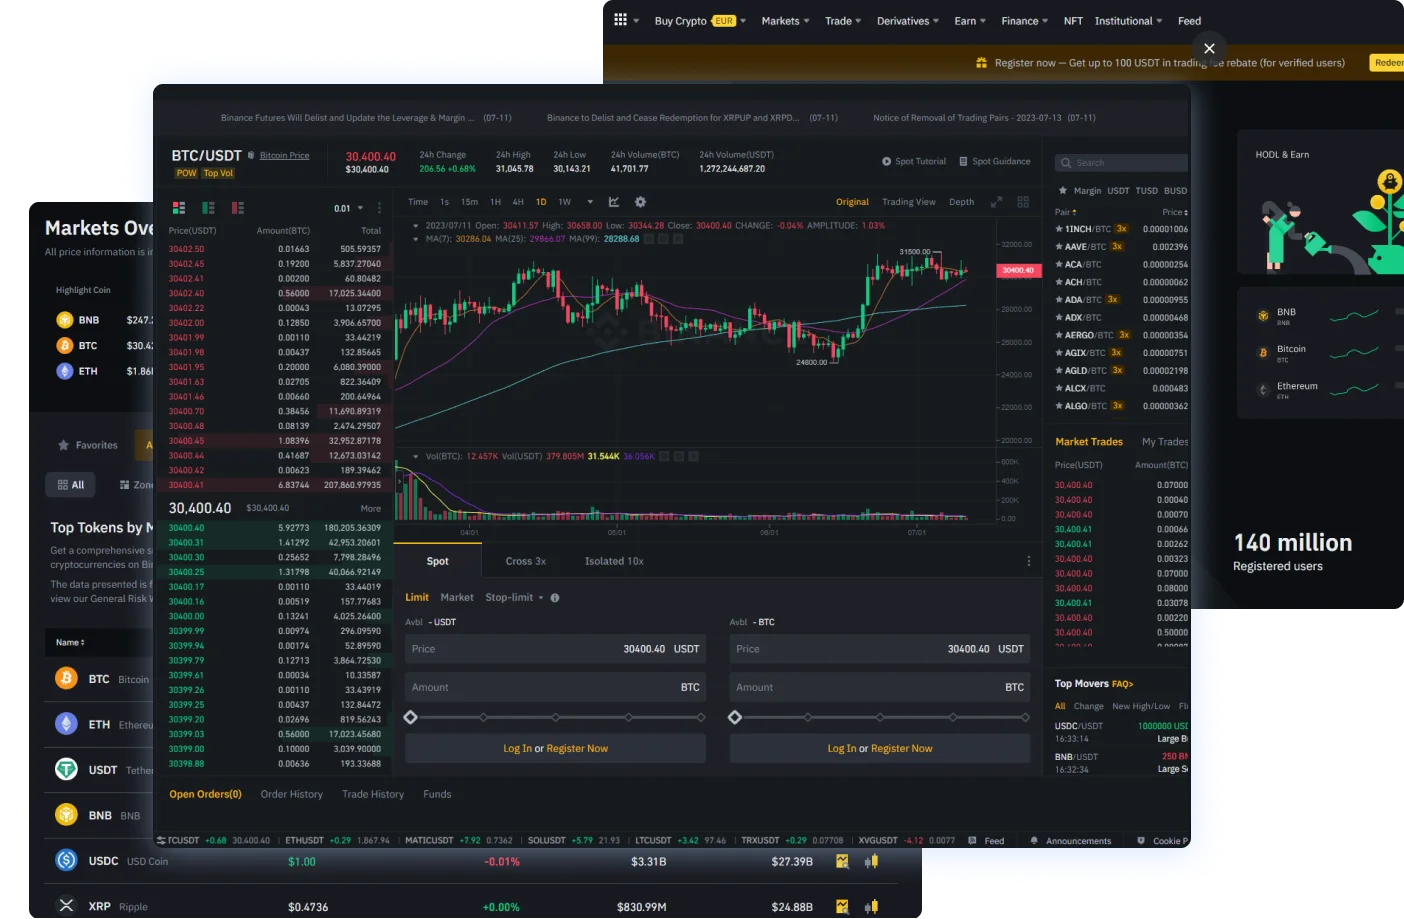1404x919 pixels.
Task: Open Top Movers FAQ link
Action: tap(1122, 684)
